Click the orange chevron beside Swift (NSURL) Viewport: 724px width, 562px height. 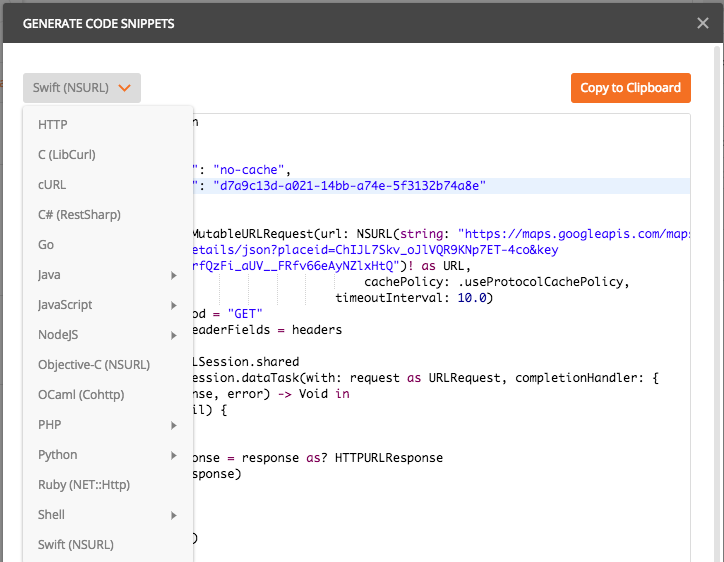(124, 88)
